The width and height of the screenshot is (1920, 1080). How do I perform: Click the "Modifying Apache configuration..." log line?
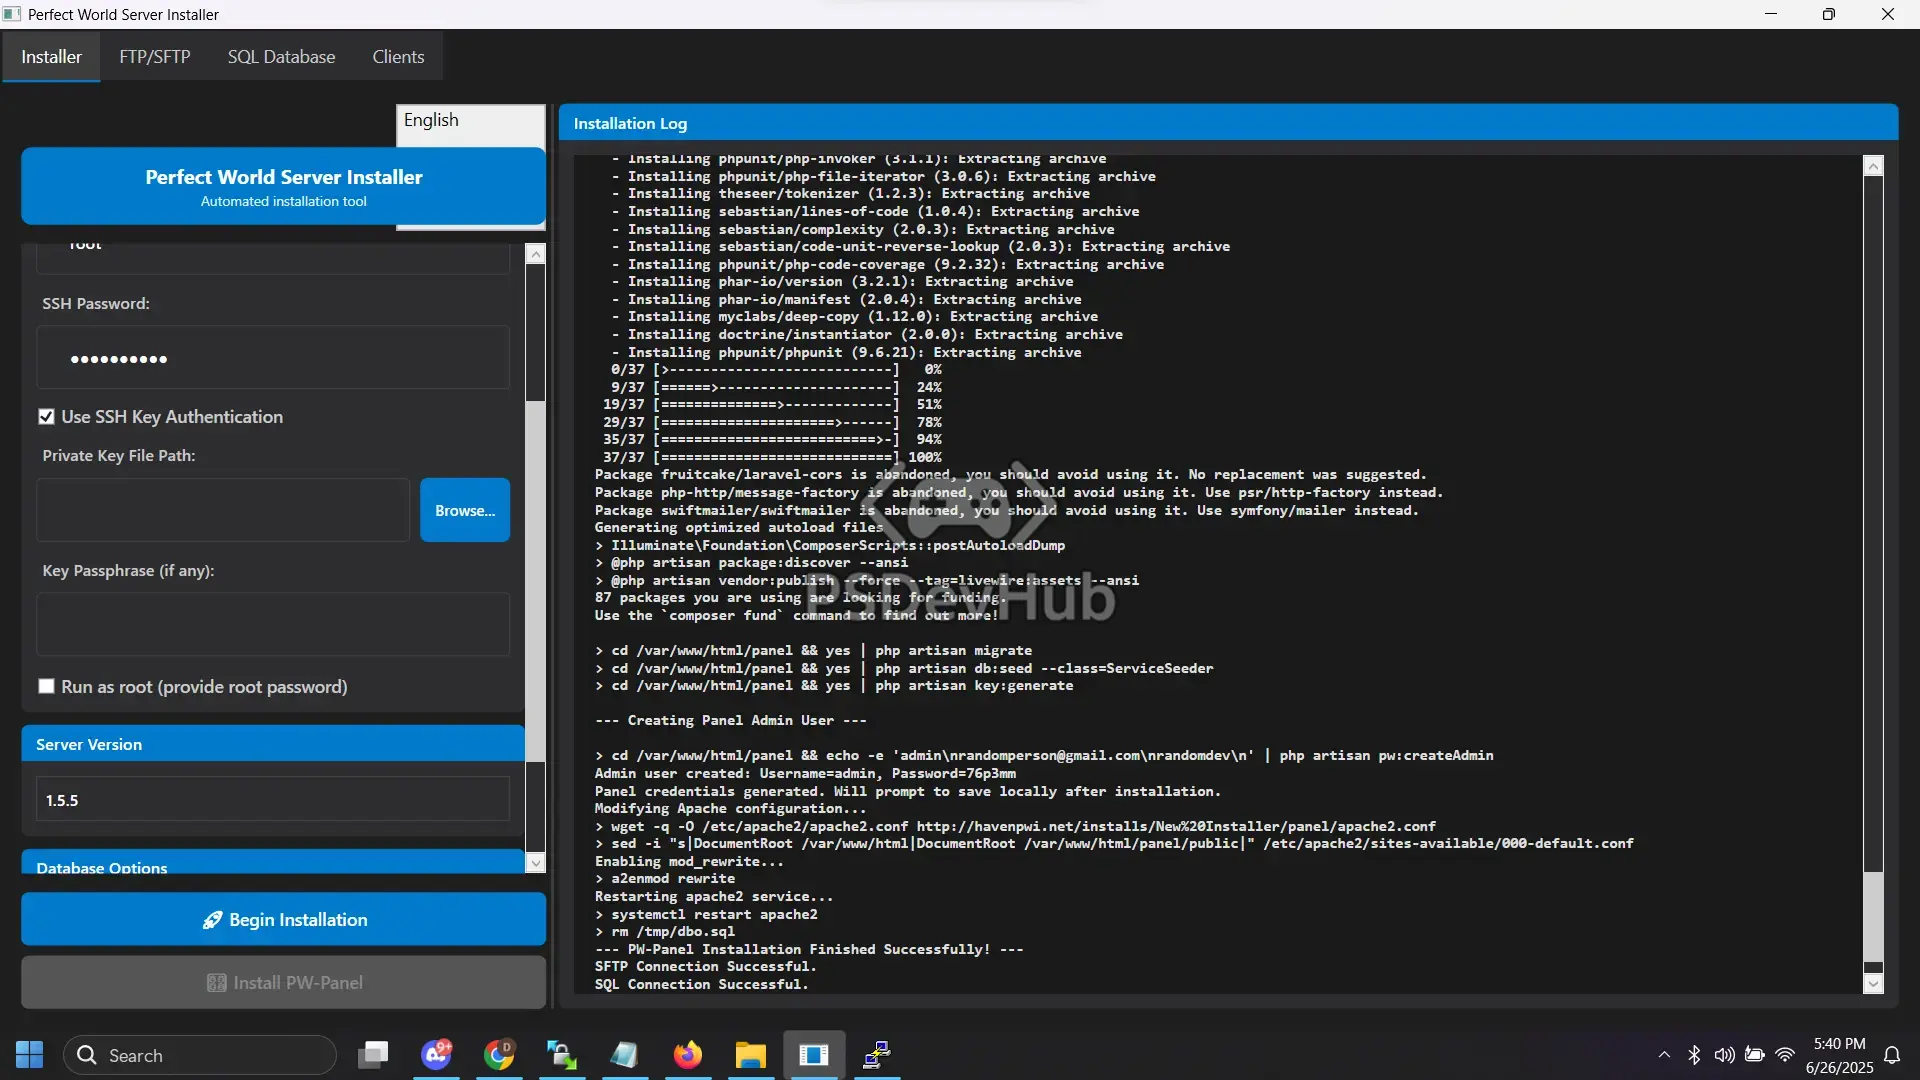(x=730, y=809)
